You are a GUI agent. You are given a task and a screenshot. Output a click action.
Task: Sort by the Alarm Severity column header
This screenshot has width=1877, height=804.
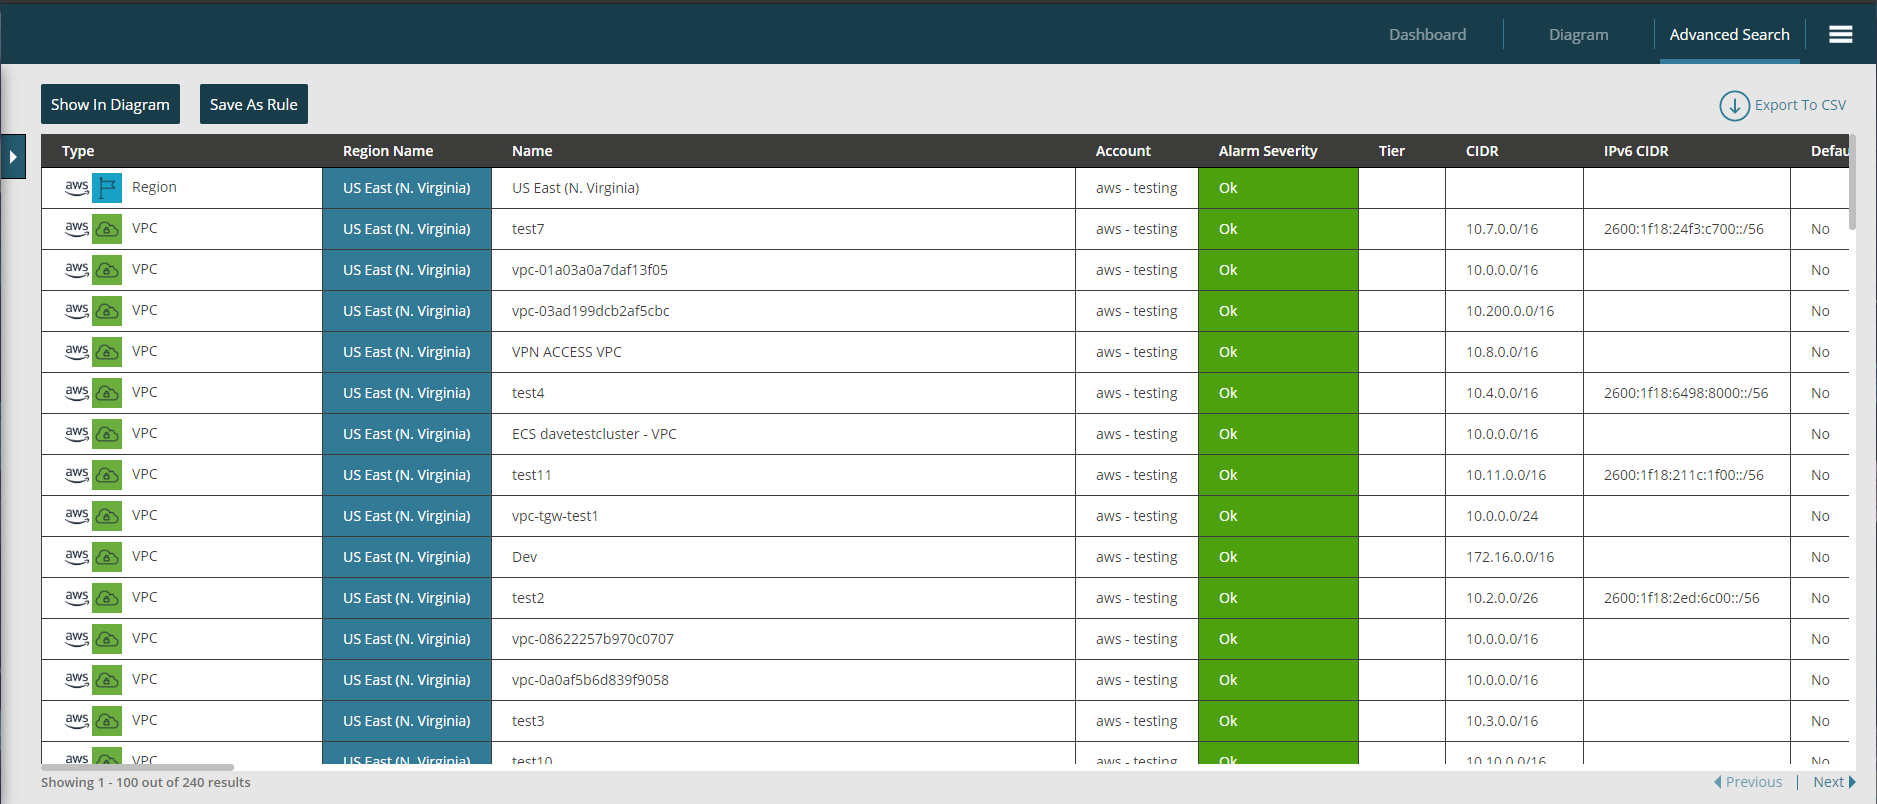coord(1267,151)
